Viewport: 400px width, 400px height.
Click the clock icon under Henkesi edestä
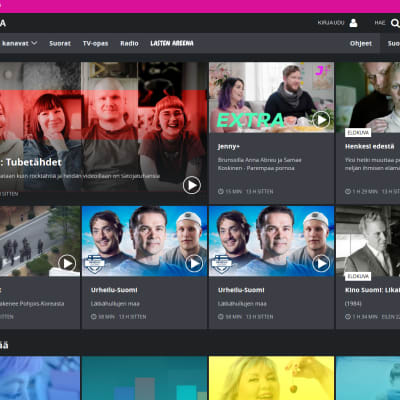pos(348,191)
